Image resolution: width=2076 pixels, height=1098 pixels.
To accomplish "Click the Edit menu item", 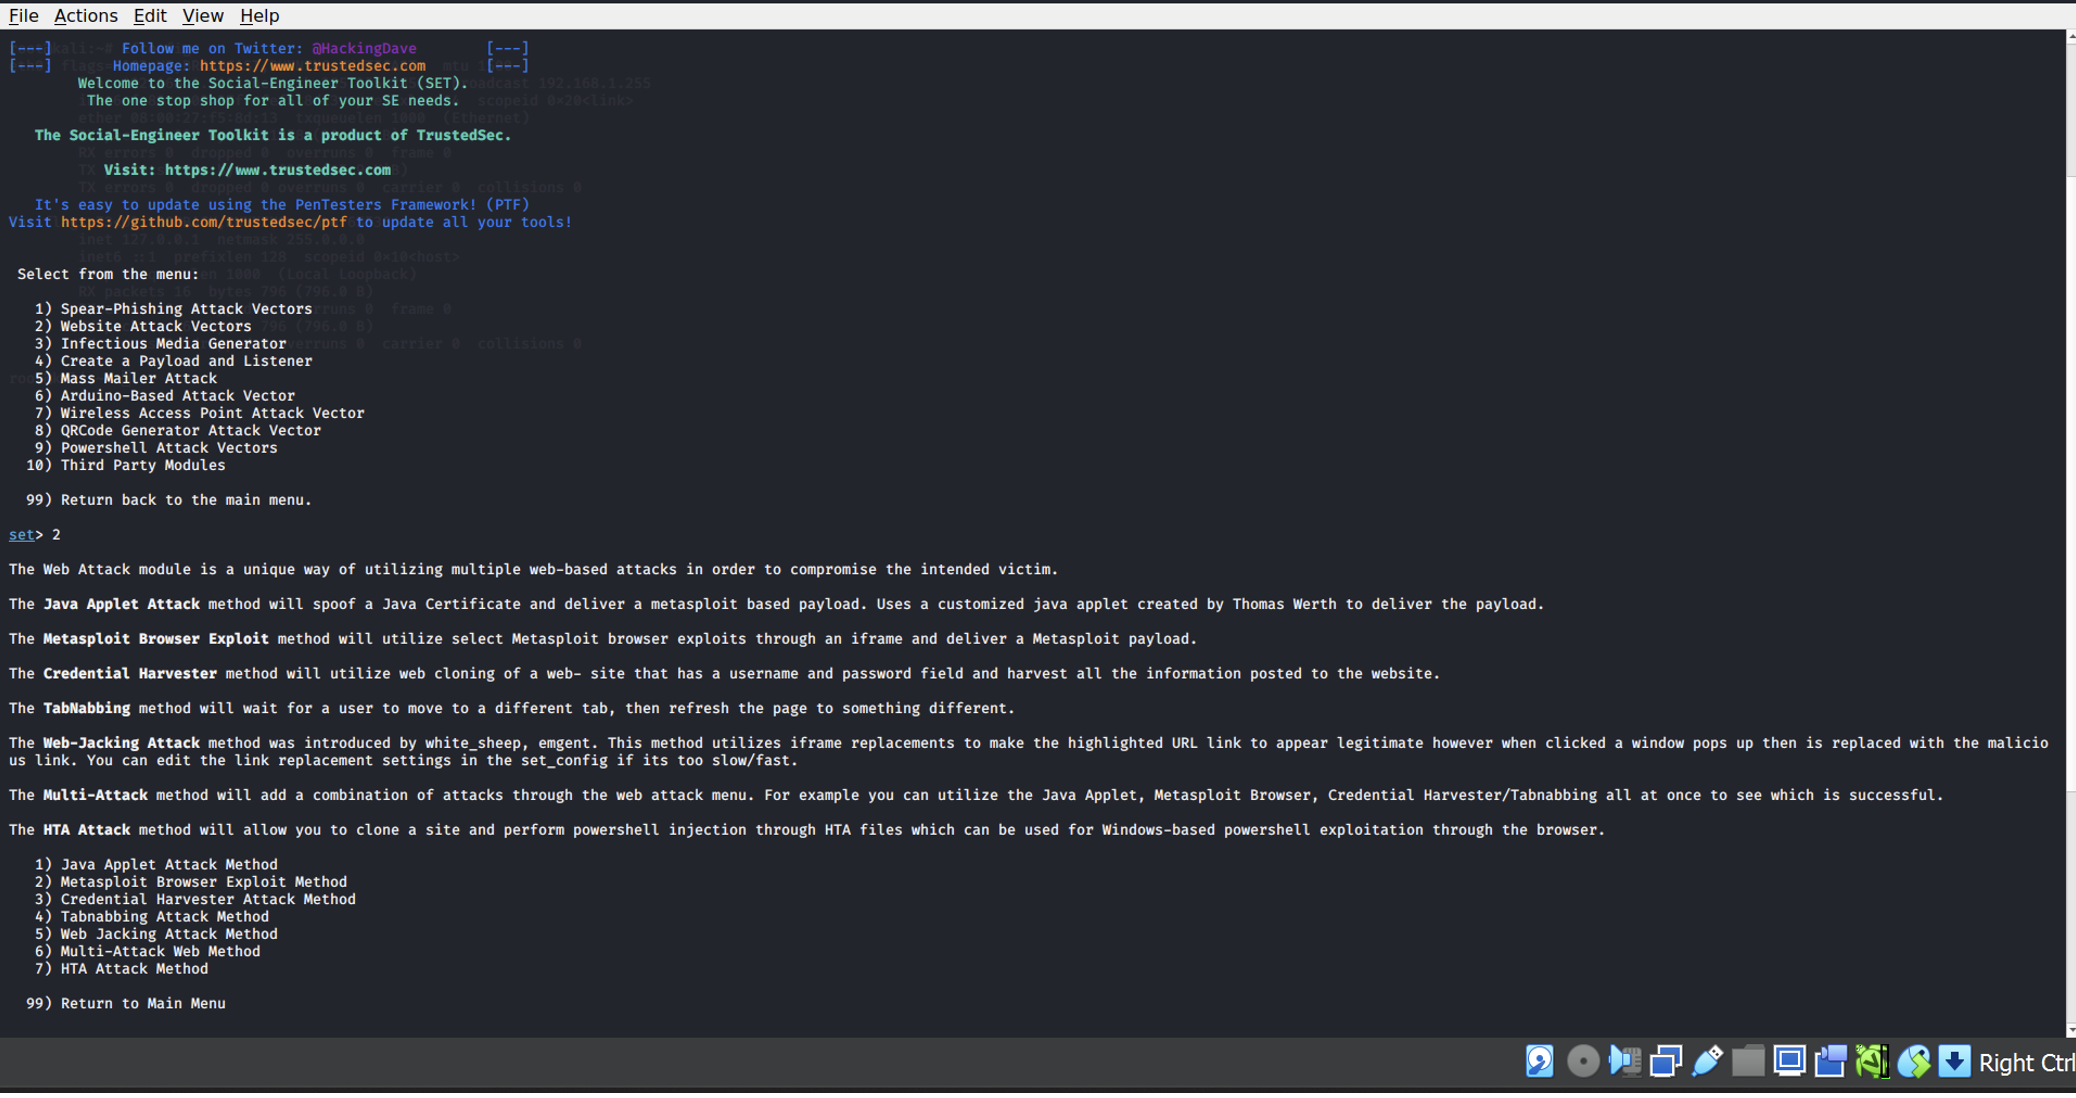I will 146,15.
